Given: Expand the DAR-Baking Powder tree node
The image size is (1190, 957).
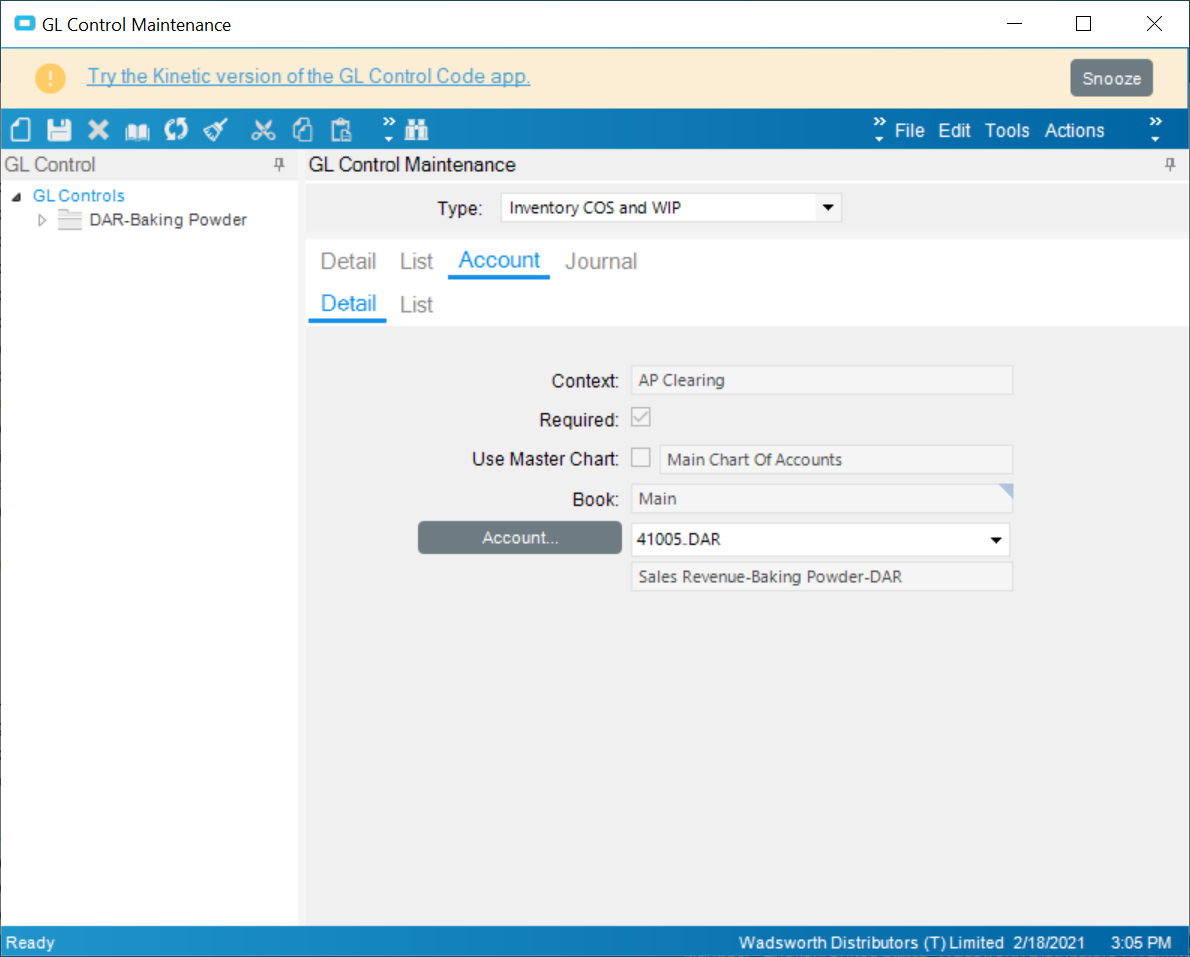Looking at the screenshot, I should click(x=42, y=220).
